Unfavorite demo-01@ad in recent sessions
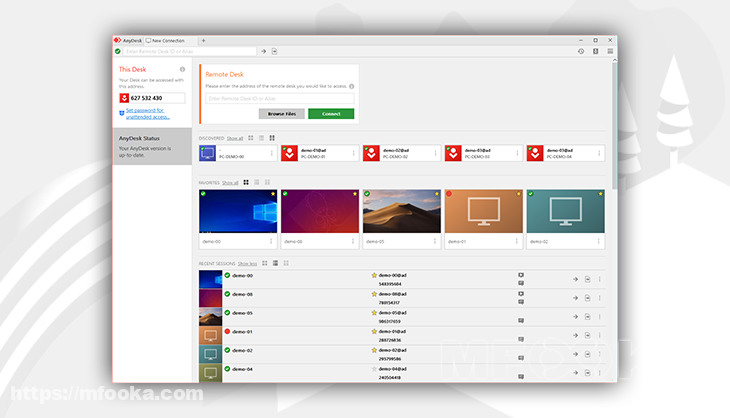 click(374, 331)
